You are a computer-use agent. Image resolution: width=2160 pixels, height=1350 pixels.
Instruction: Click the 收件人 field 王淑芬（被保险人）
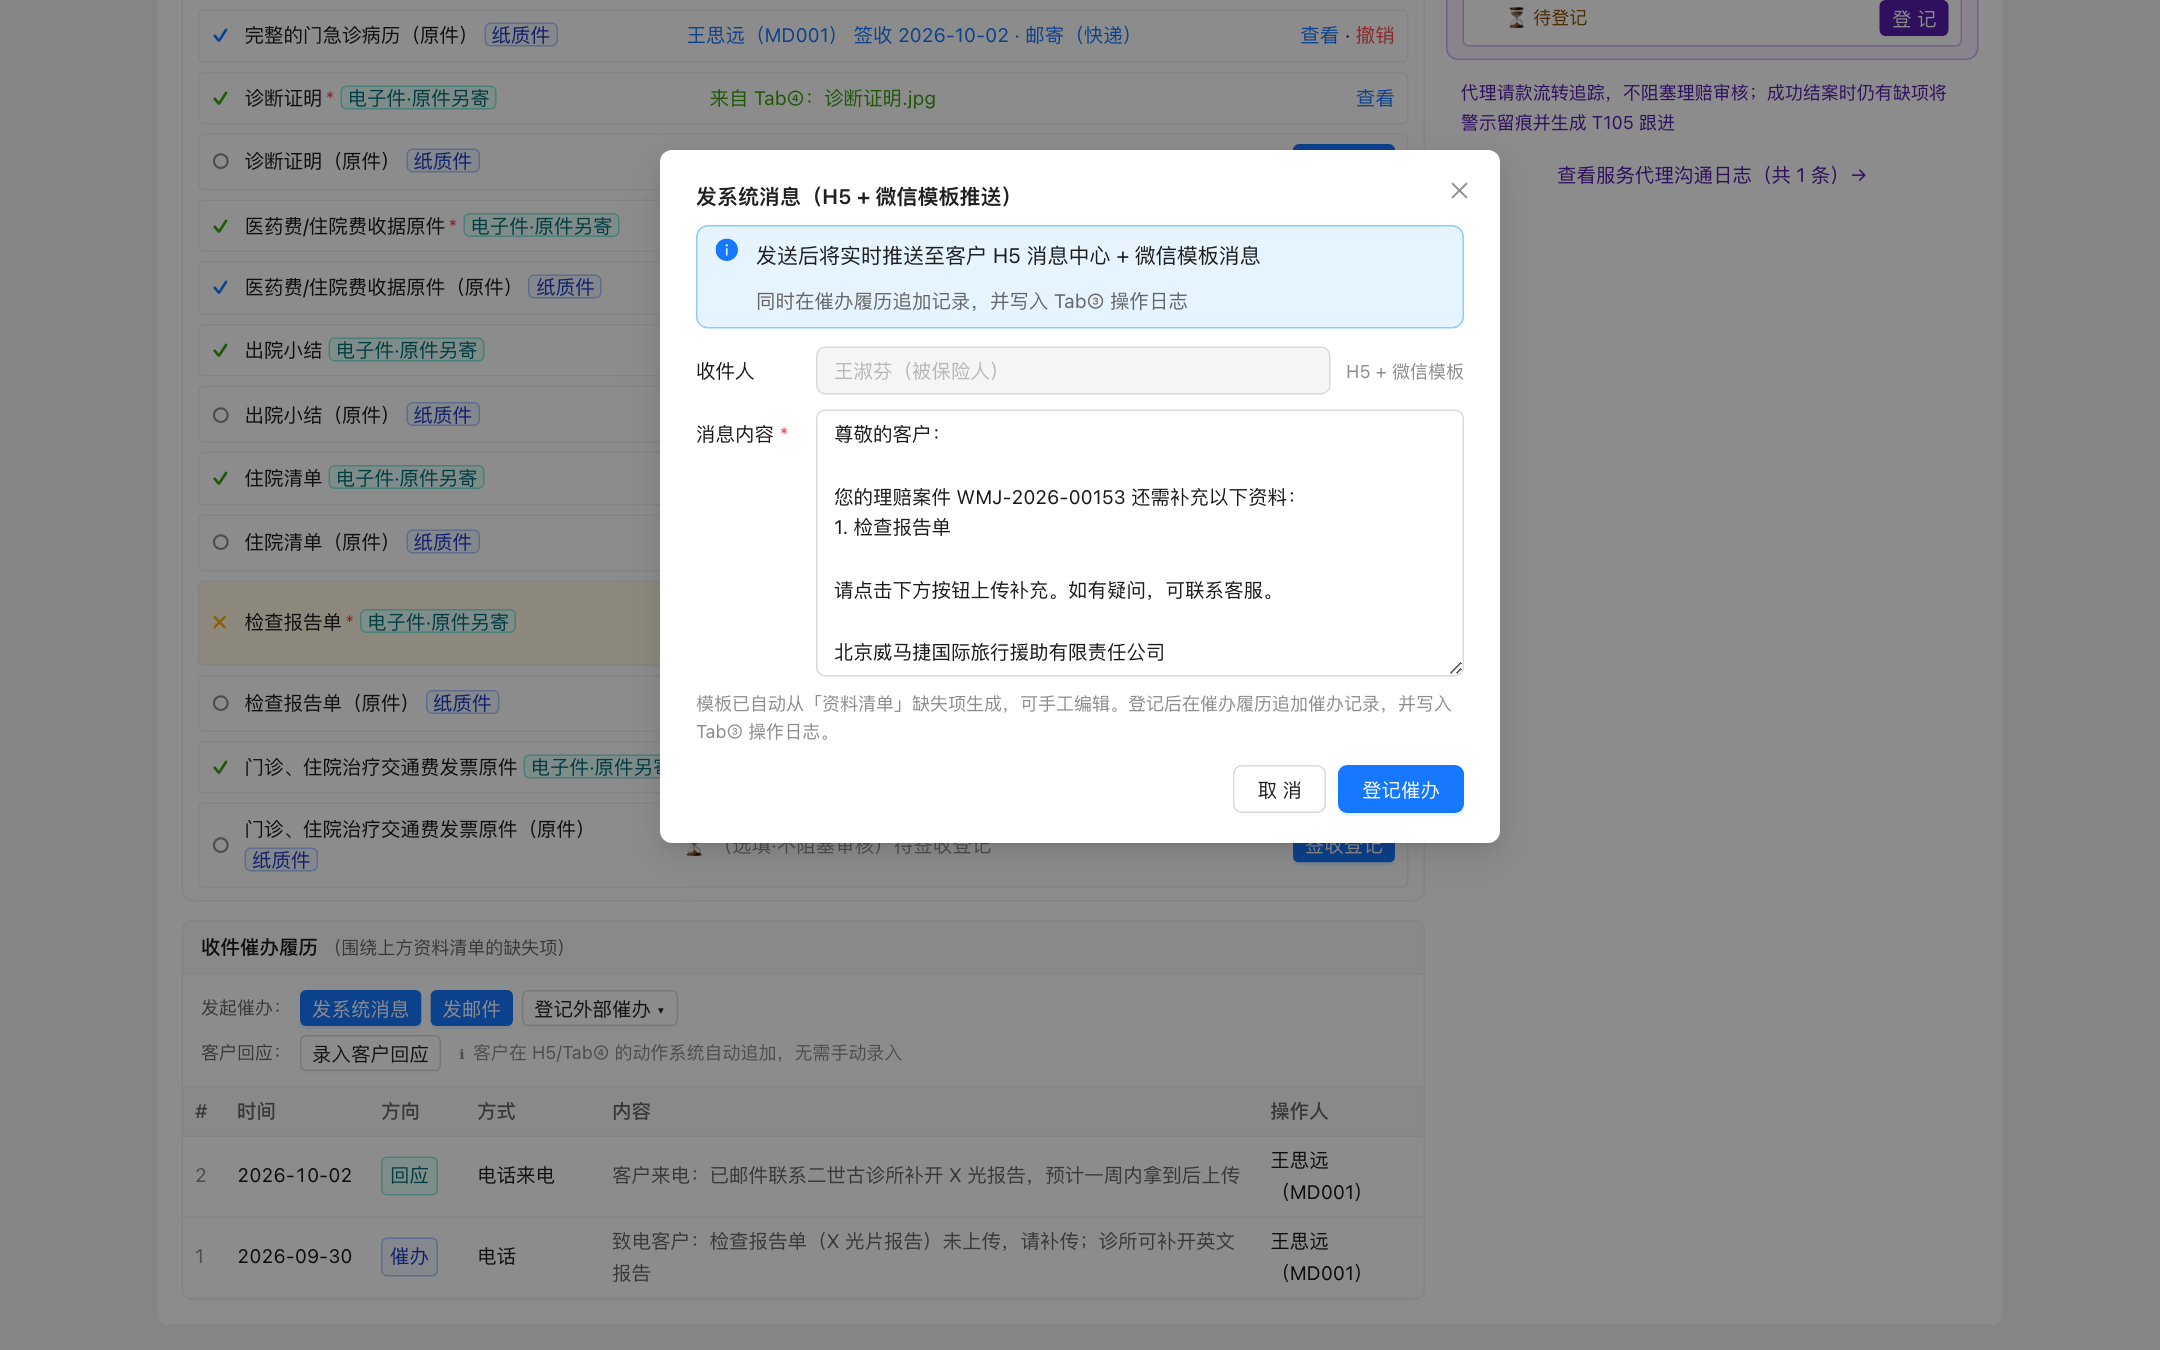[x=1073, y=371]
